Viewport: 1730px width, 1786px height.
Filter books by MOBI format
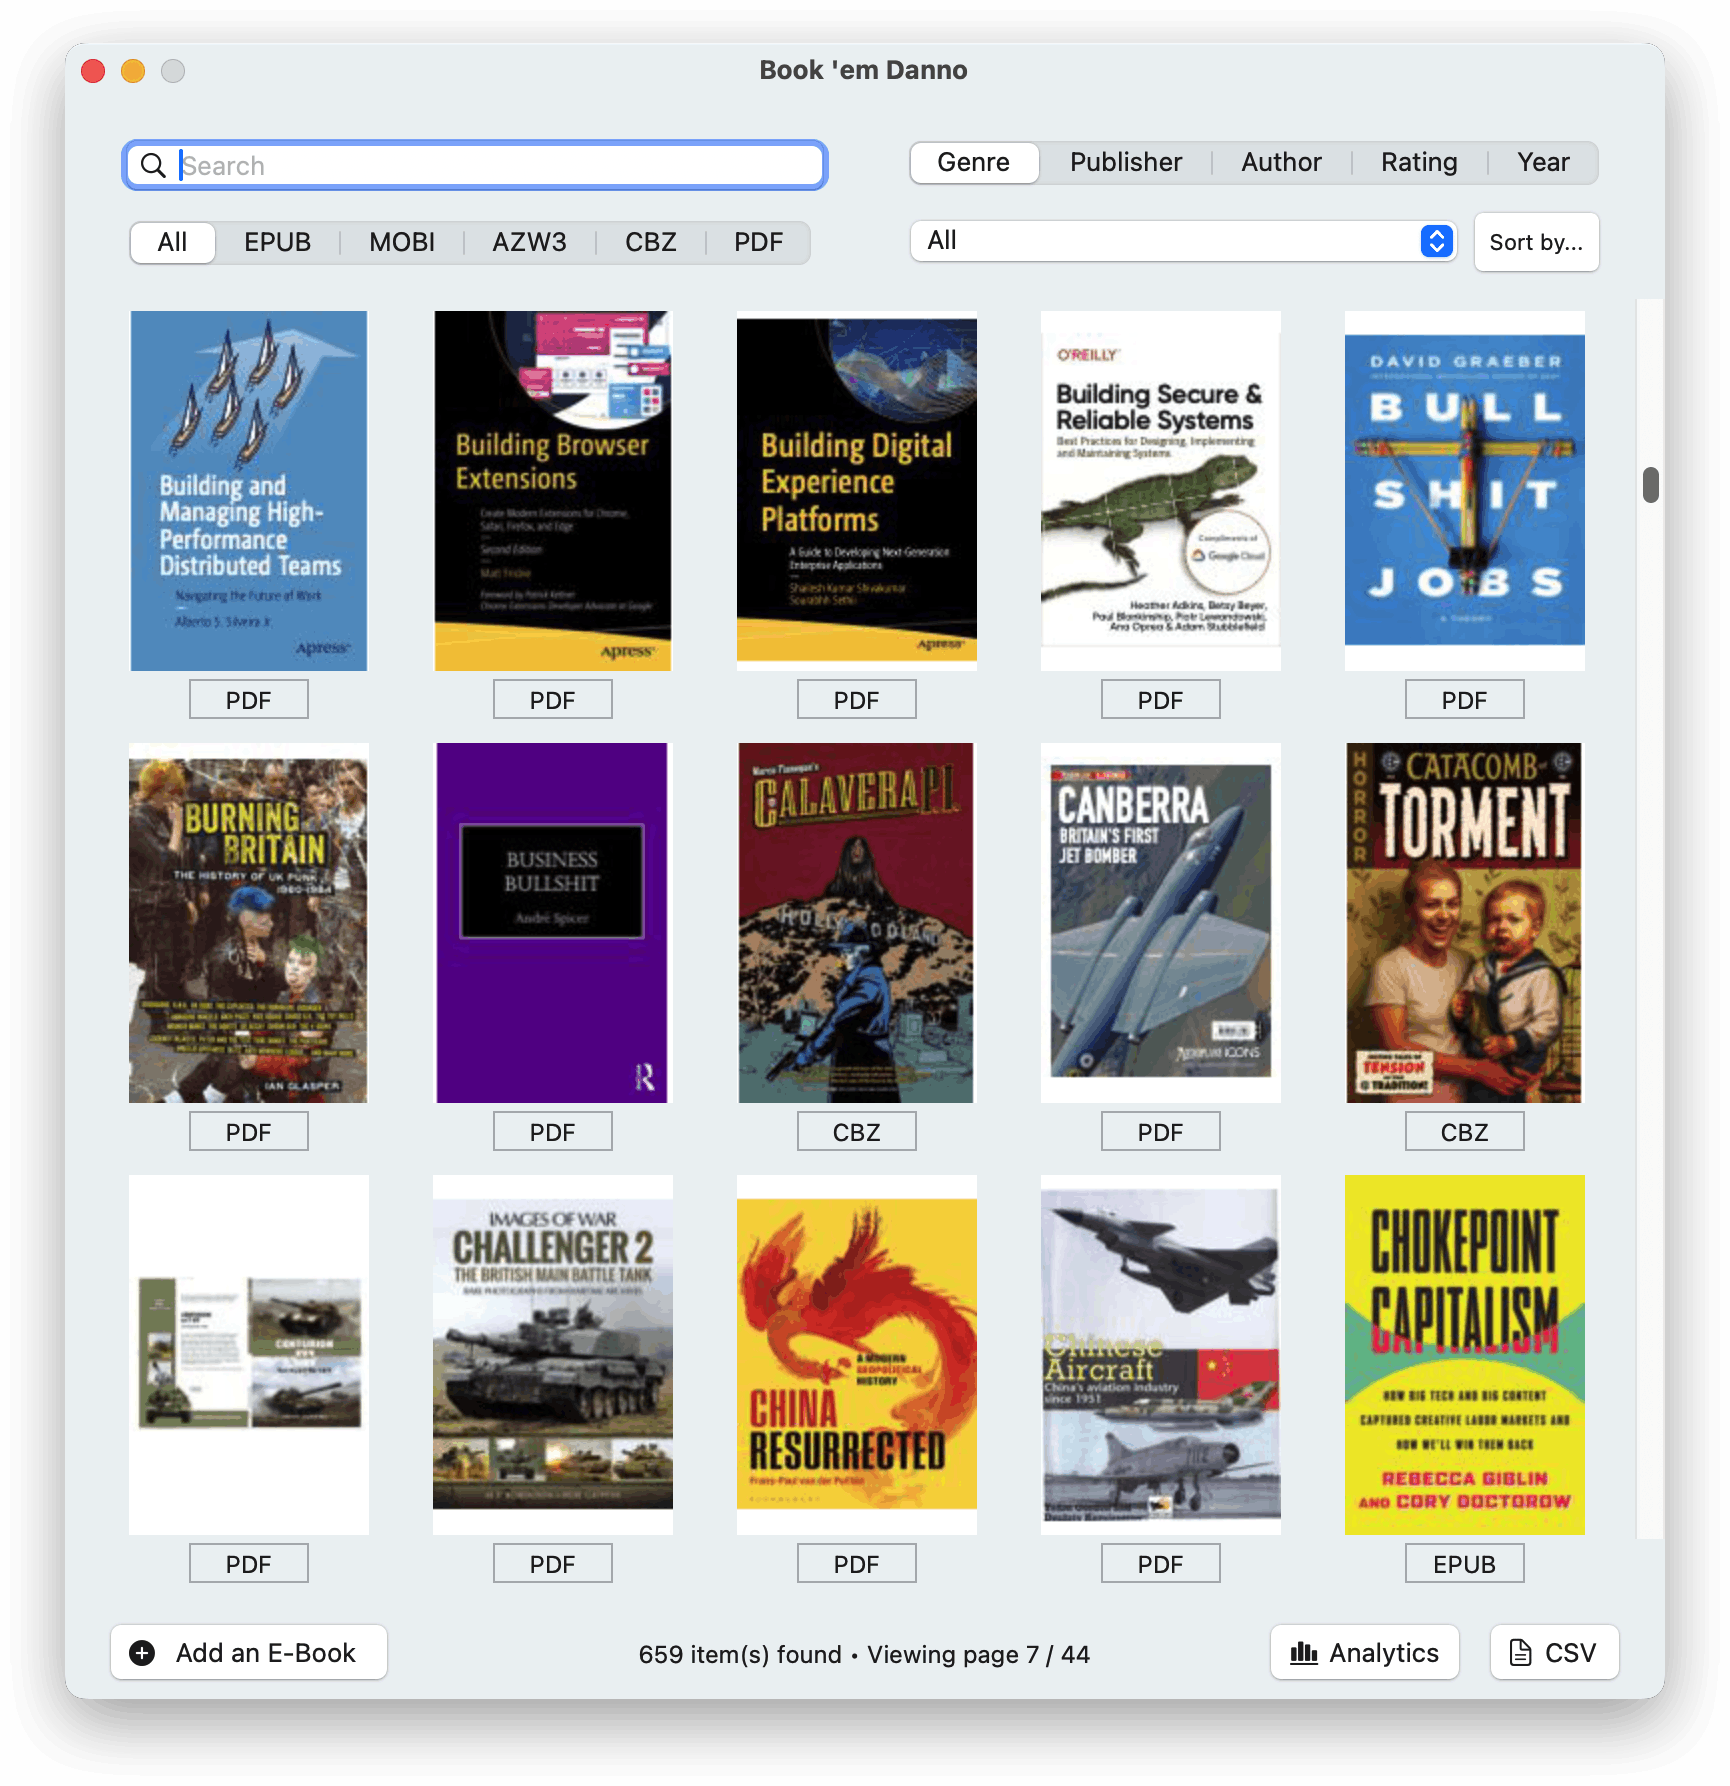tap(402, 242)
